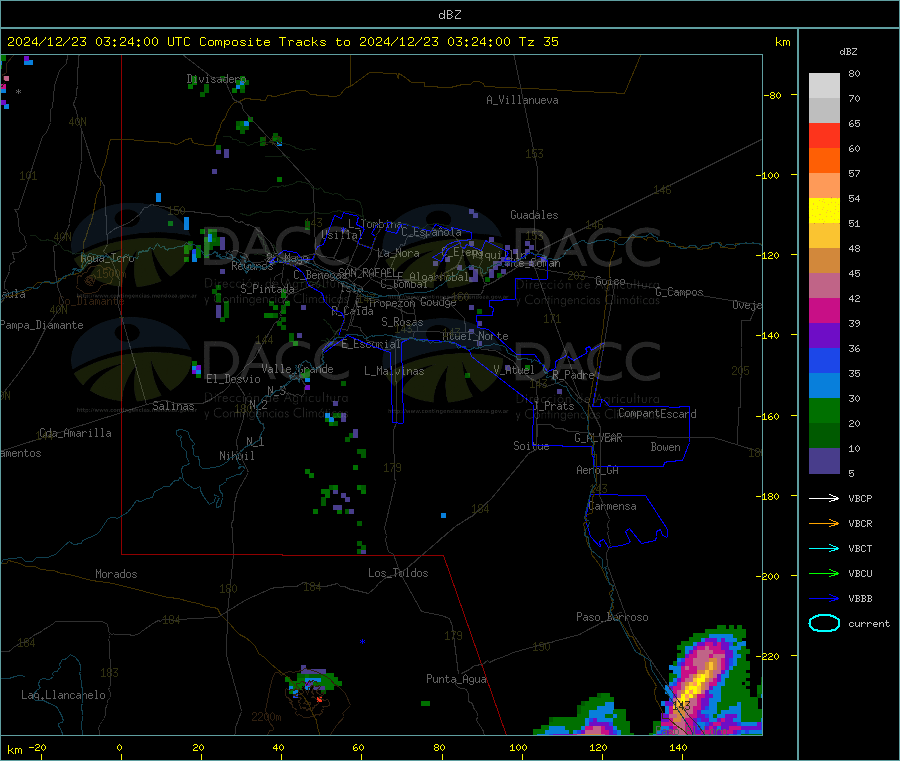
Task: Click the white VBCP arrow in legend
Action: [824, 498]
